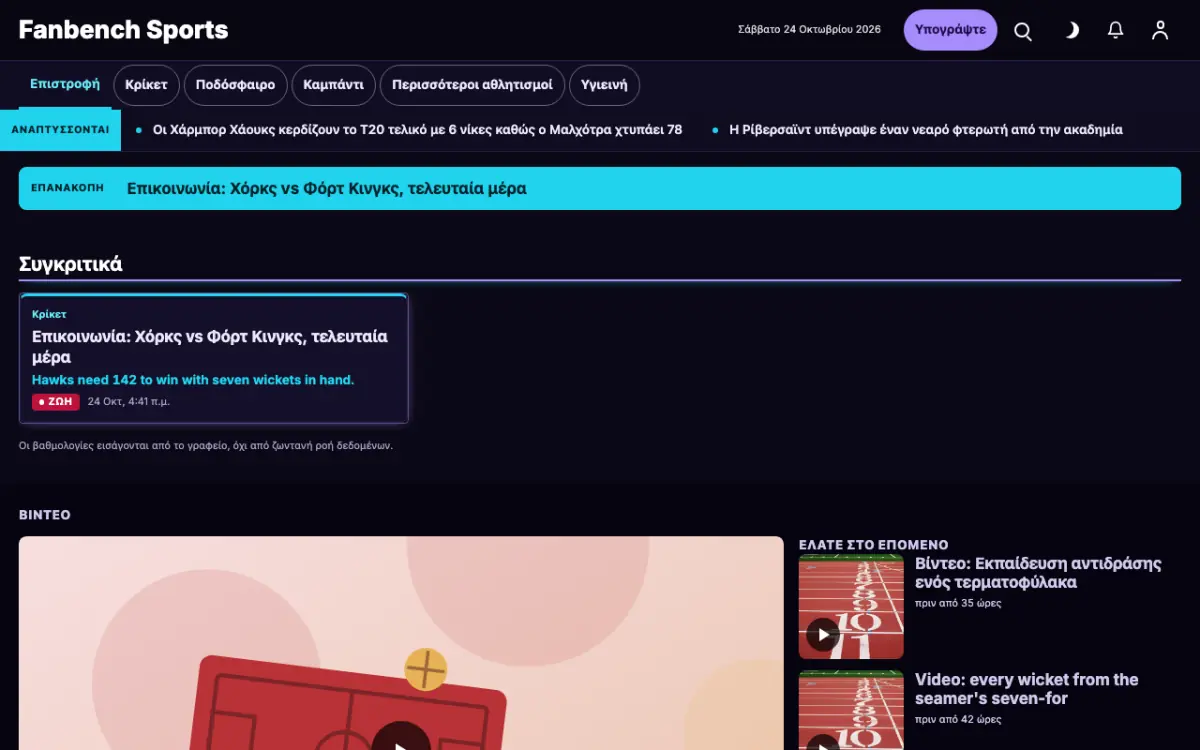Open the ΕΠΑΝΑΚΟΠΗ breaking banner headline
The width and height of the screenshot is (1200, 750).
pyautogui.click(x=327, y=188)
